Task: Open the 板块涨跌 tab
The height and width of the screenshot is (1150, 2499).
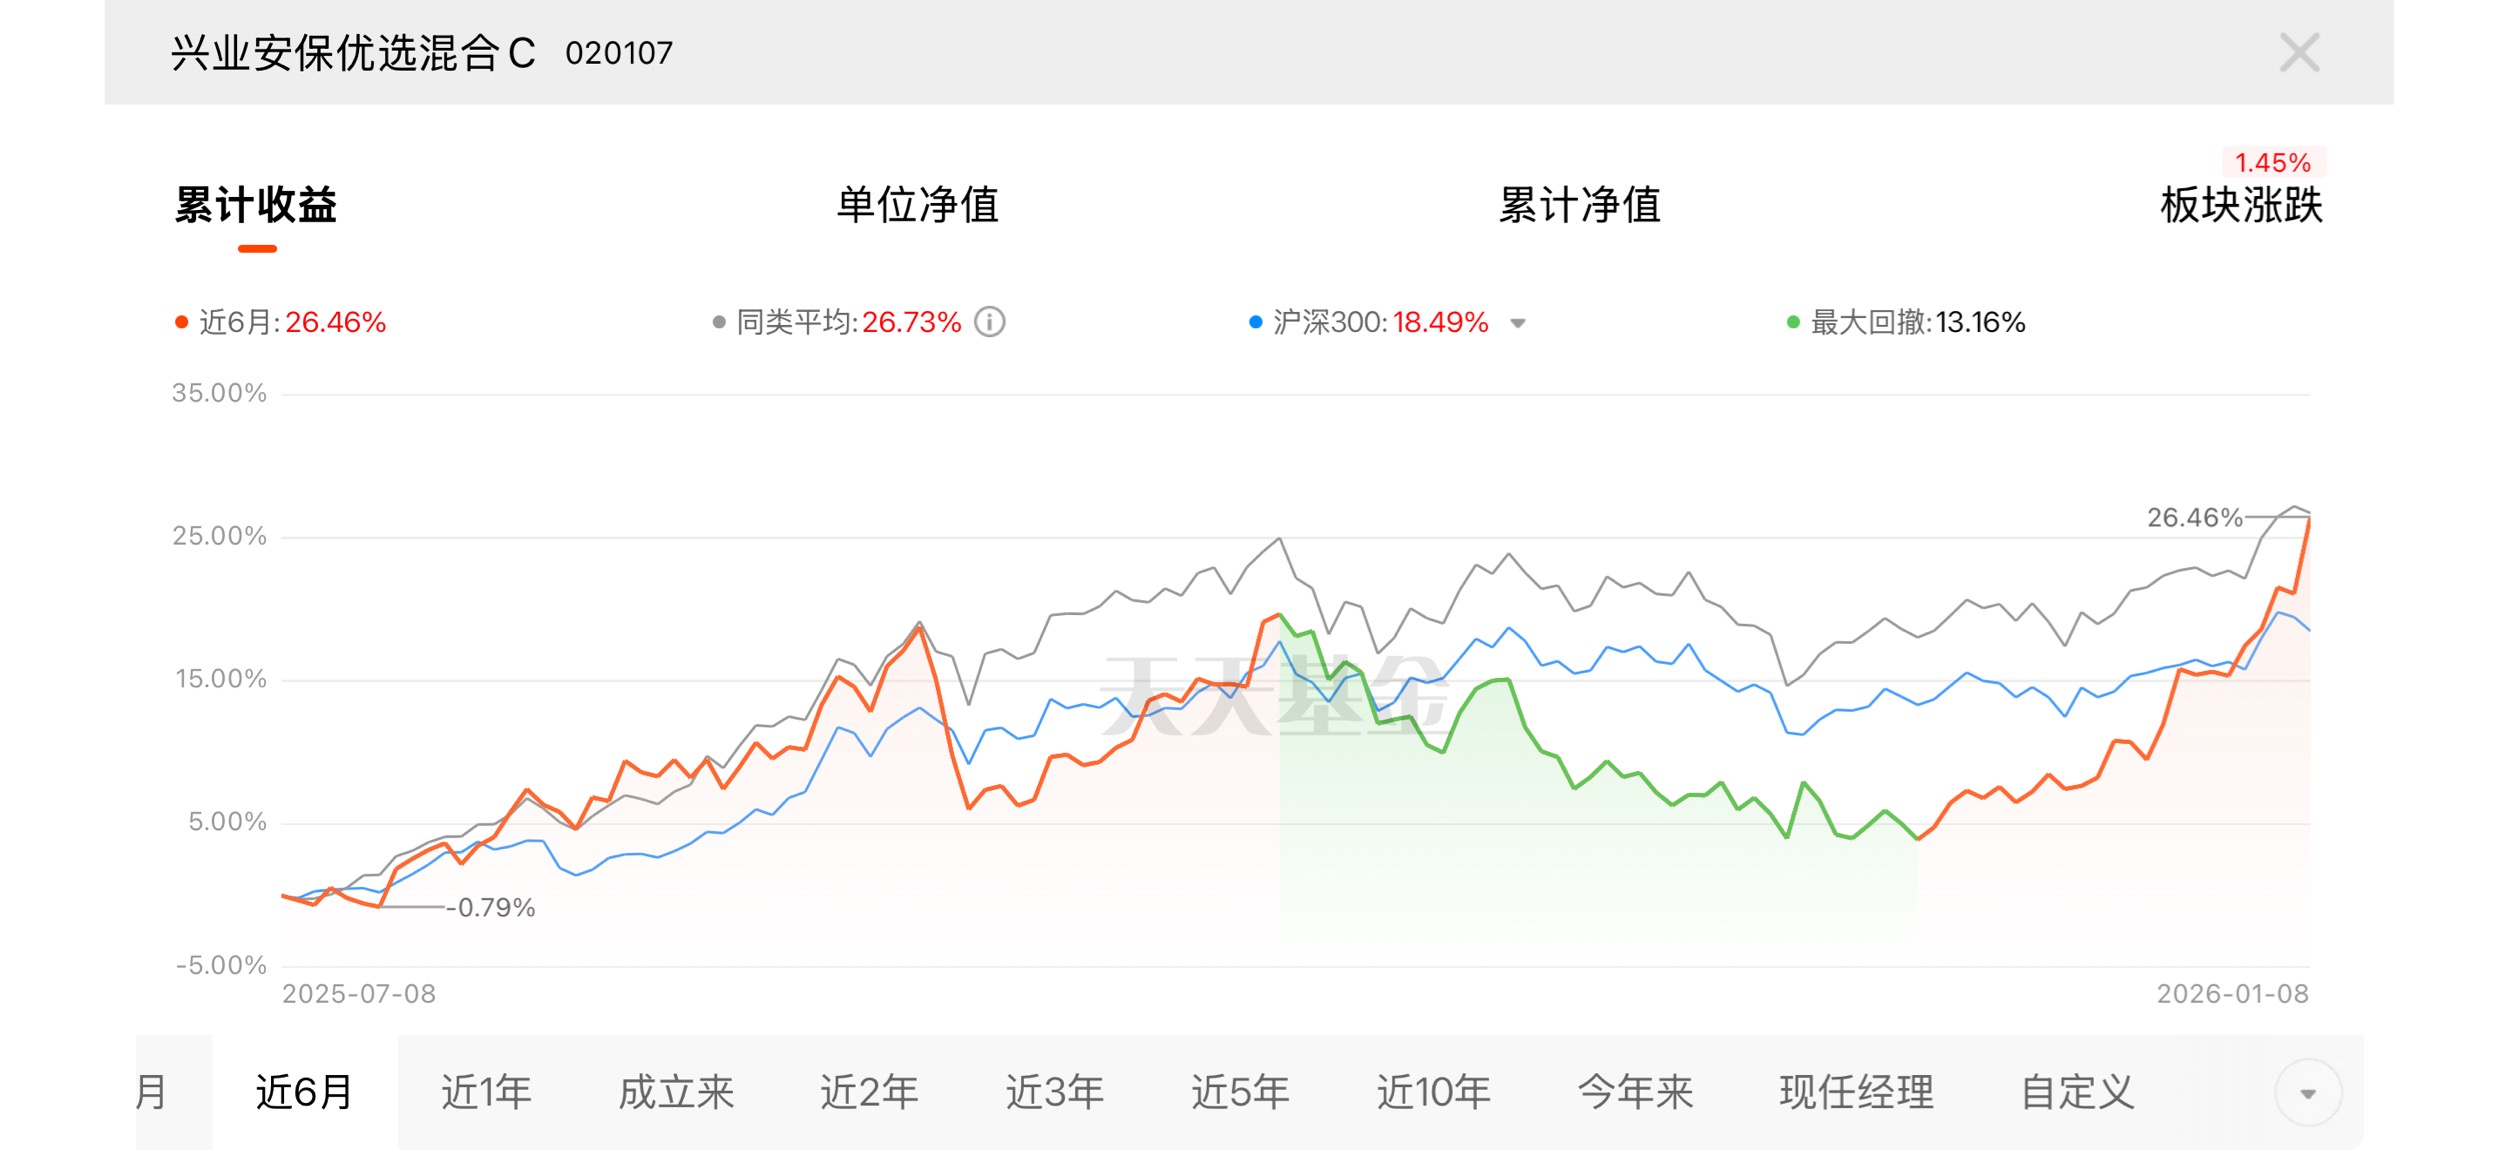Action: (x=2241, y=205)
